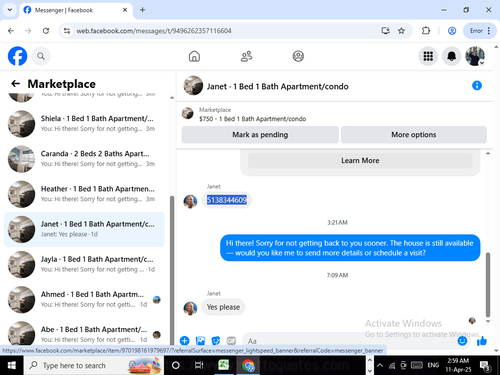This screenshot has width=500, height=375.
Task: Close the Messenger | Facebook tab
Action: click(x=125, y=10)
